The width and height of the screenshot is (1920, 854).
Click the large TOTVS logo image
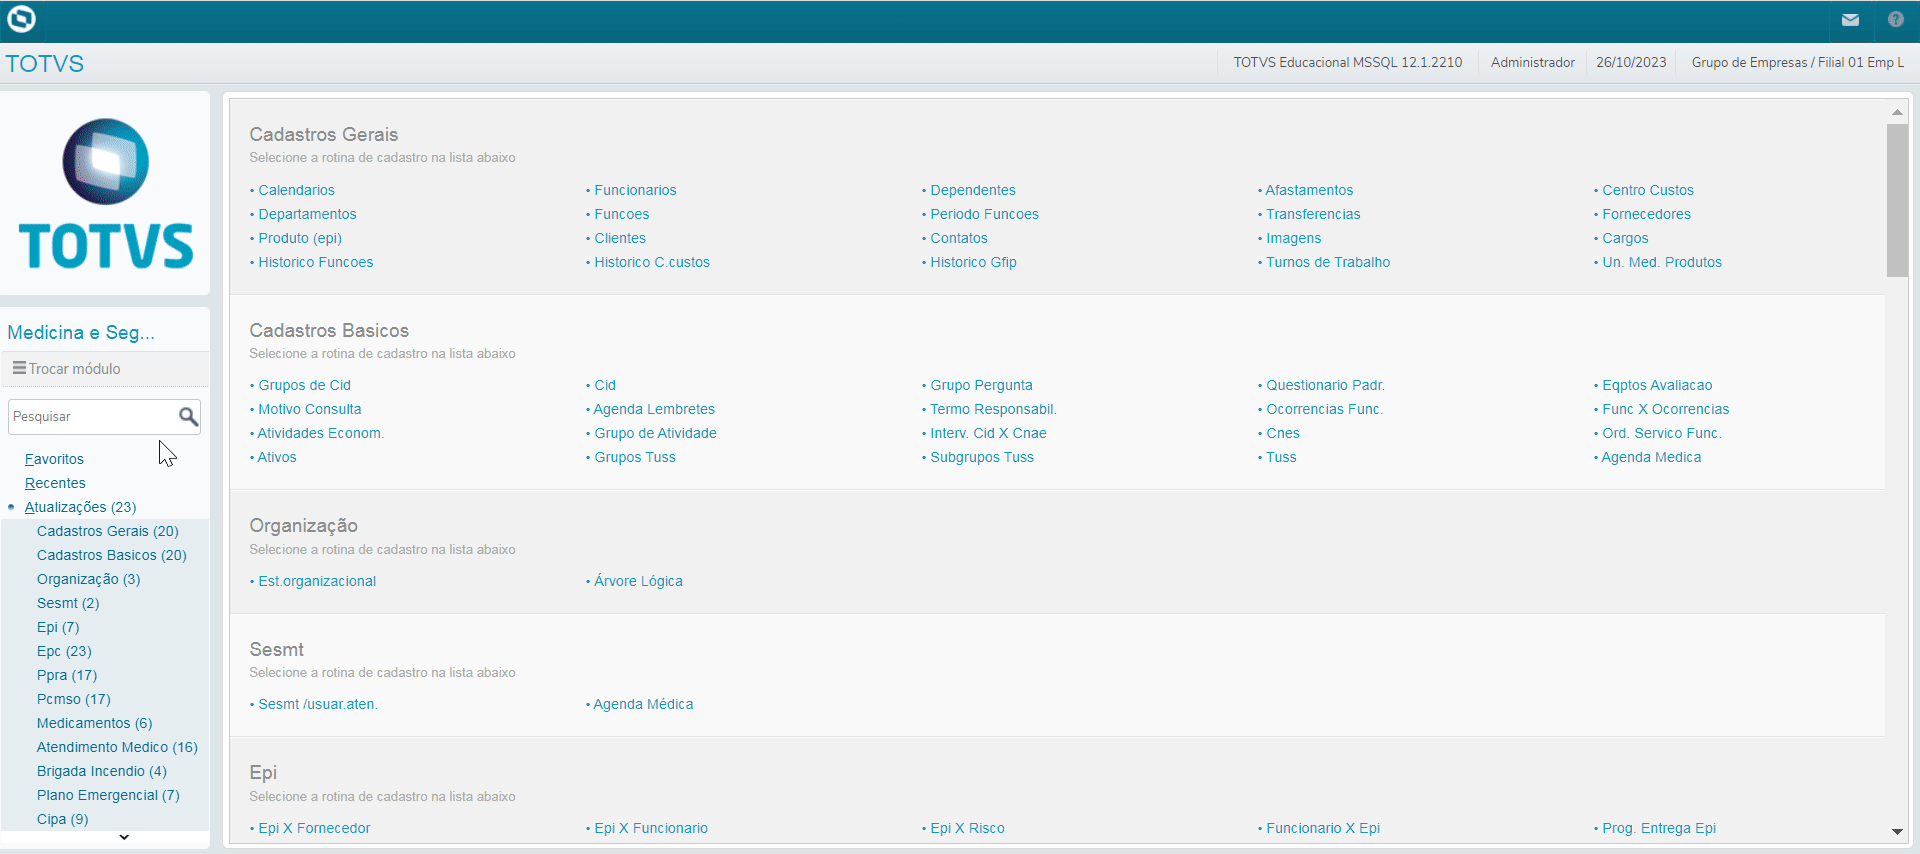[106, 194]
